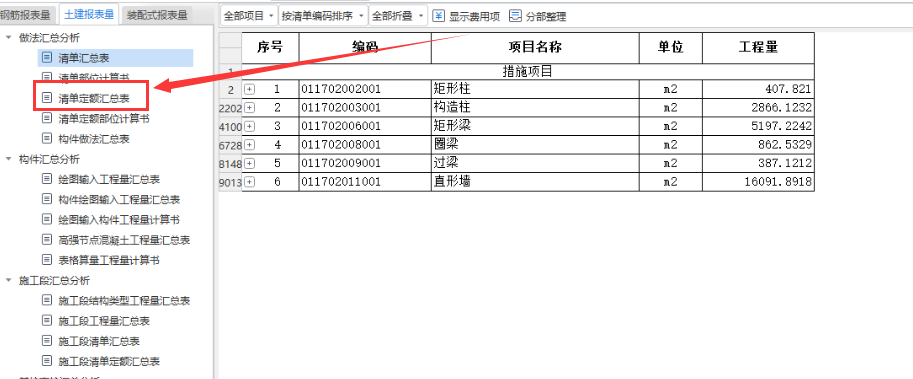Open 清单定额汇总表 report

[x=94, y=99]
